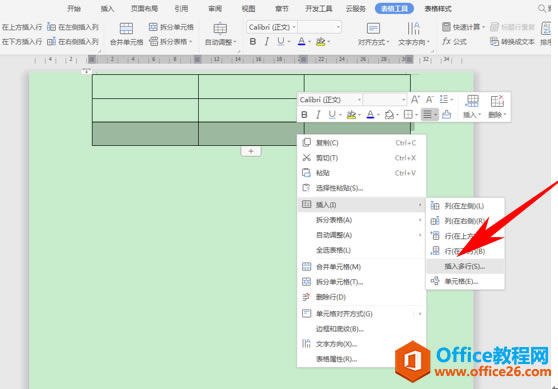Click ribbon 转换成文本 convert to text
The height and width of the screenshot is (389, 558).
(512, 42)
